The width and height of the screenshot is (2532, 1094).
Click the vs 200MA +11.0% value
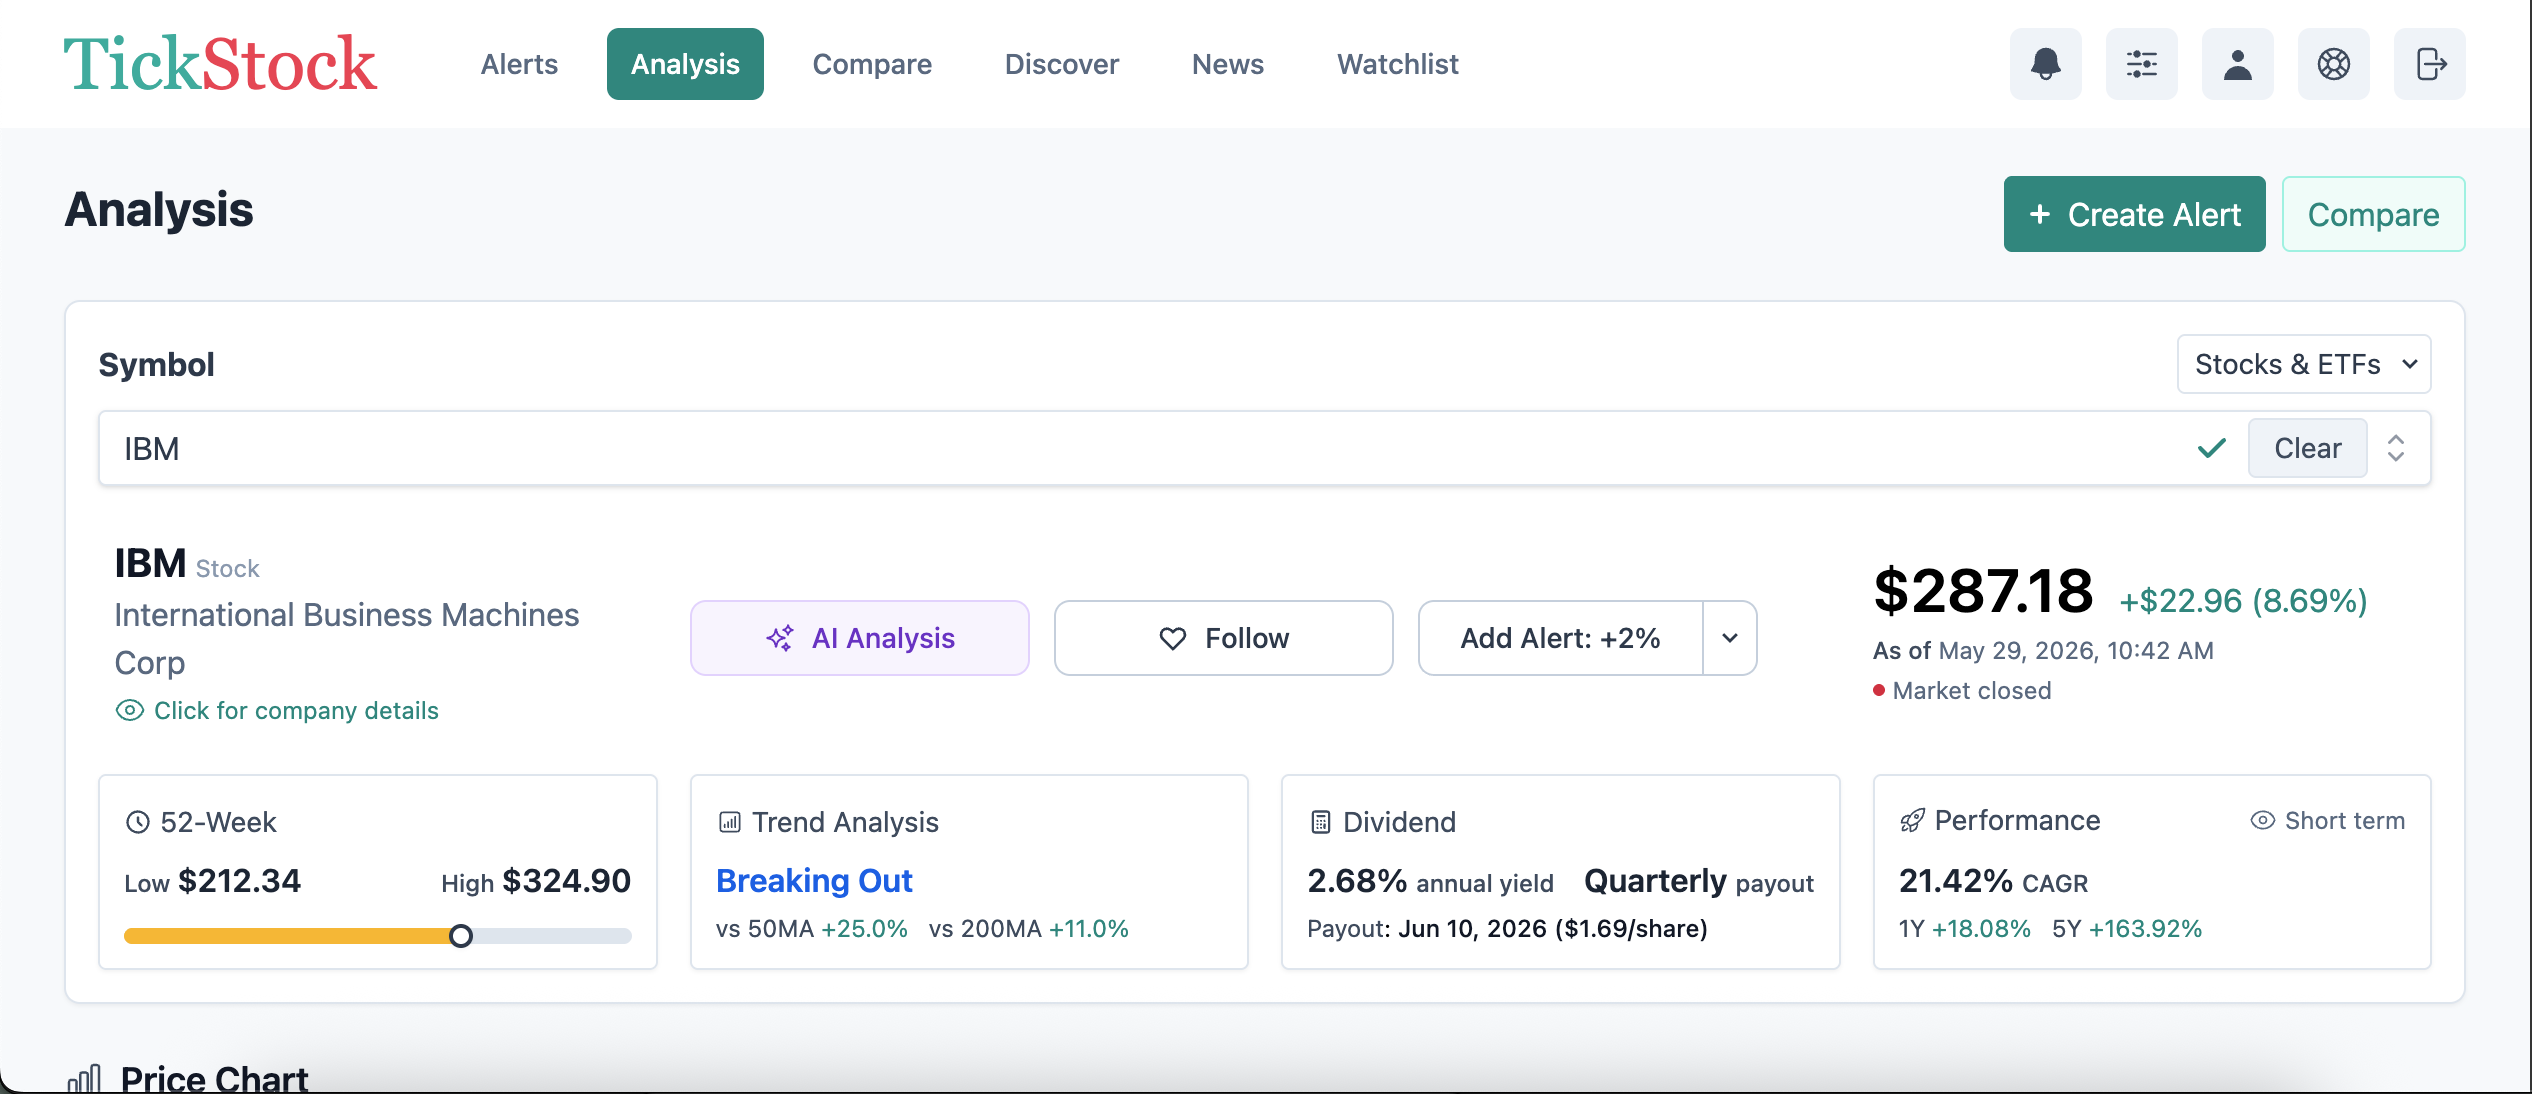[1028, 929]
